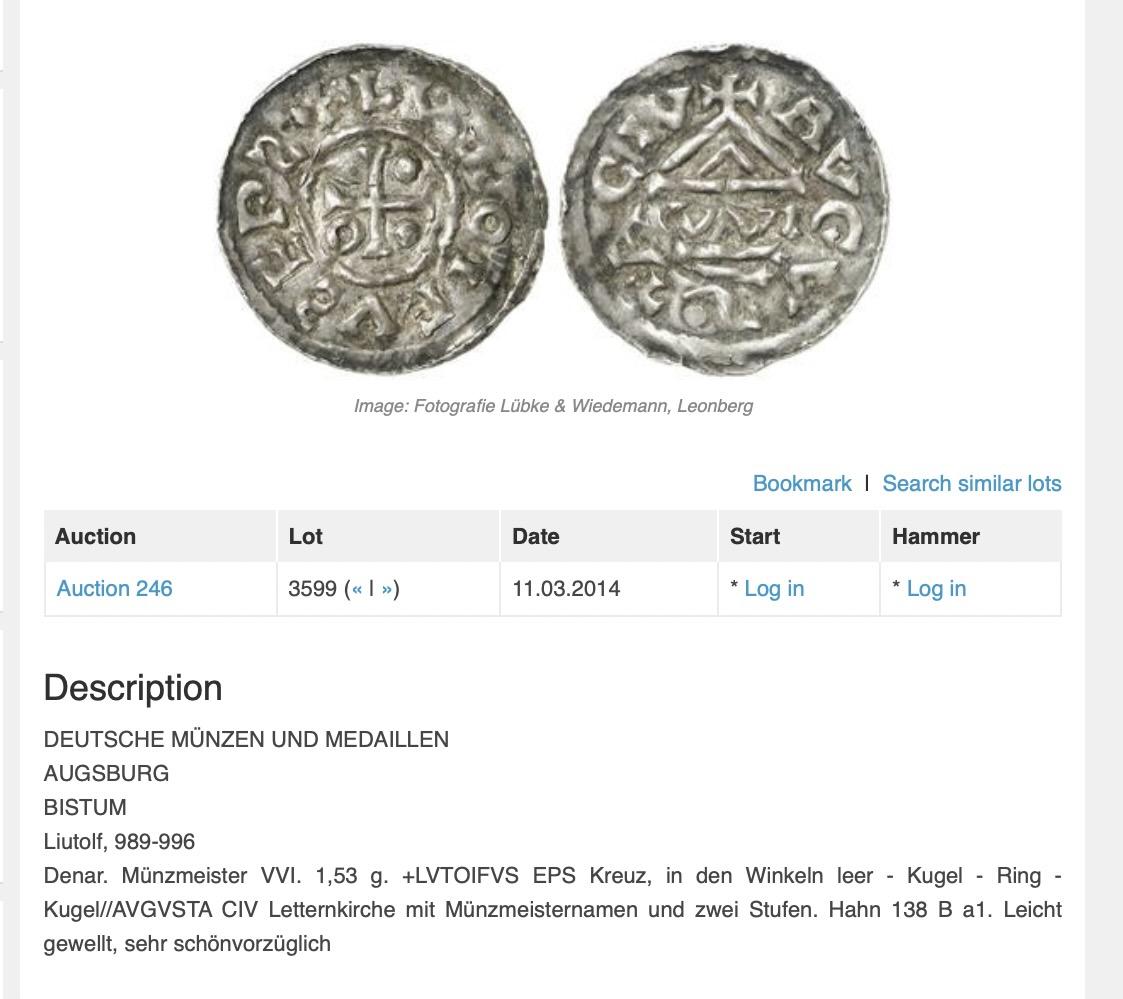Click the Date column header
The width and height of the screenshot is (1123, 999).
tap(609, 536)
